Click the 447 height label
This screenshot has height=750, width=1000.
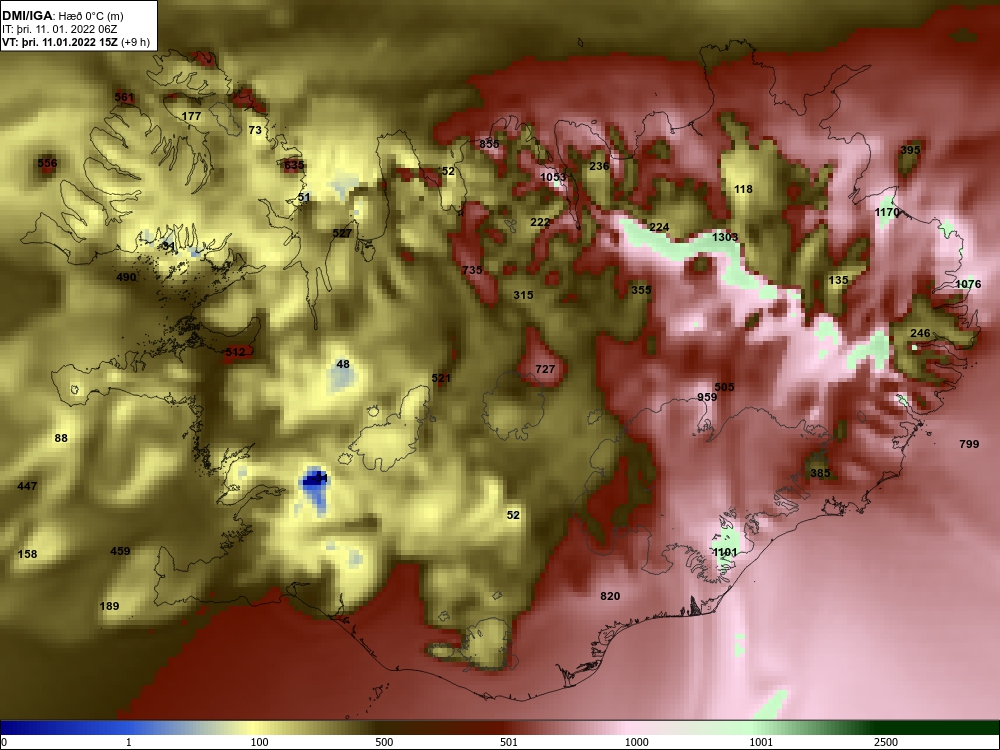click(27, 486)
